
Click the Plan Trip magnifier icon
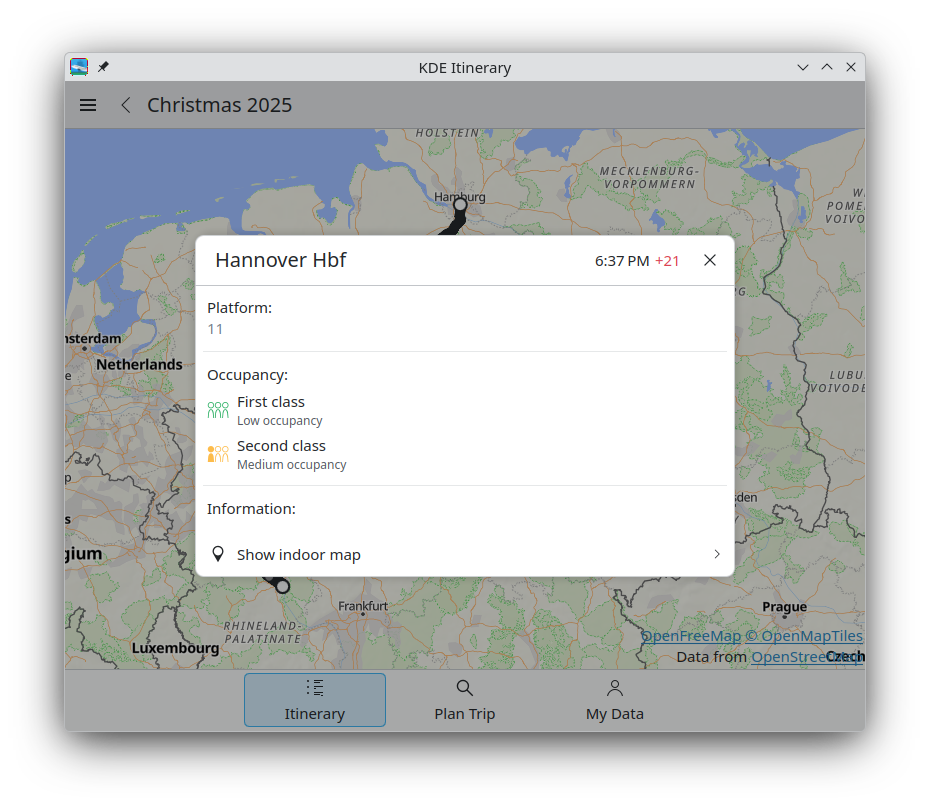click(465, 688)
